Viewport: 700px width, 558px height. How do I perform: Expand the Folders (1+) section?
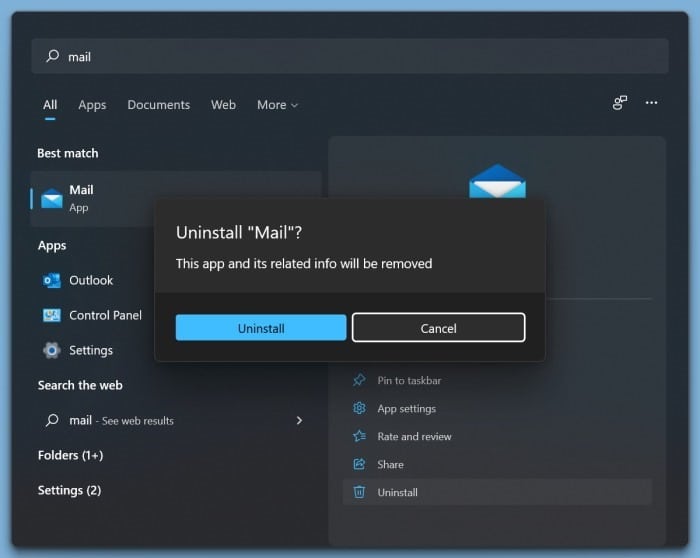pos(71,455)
